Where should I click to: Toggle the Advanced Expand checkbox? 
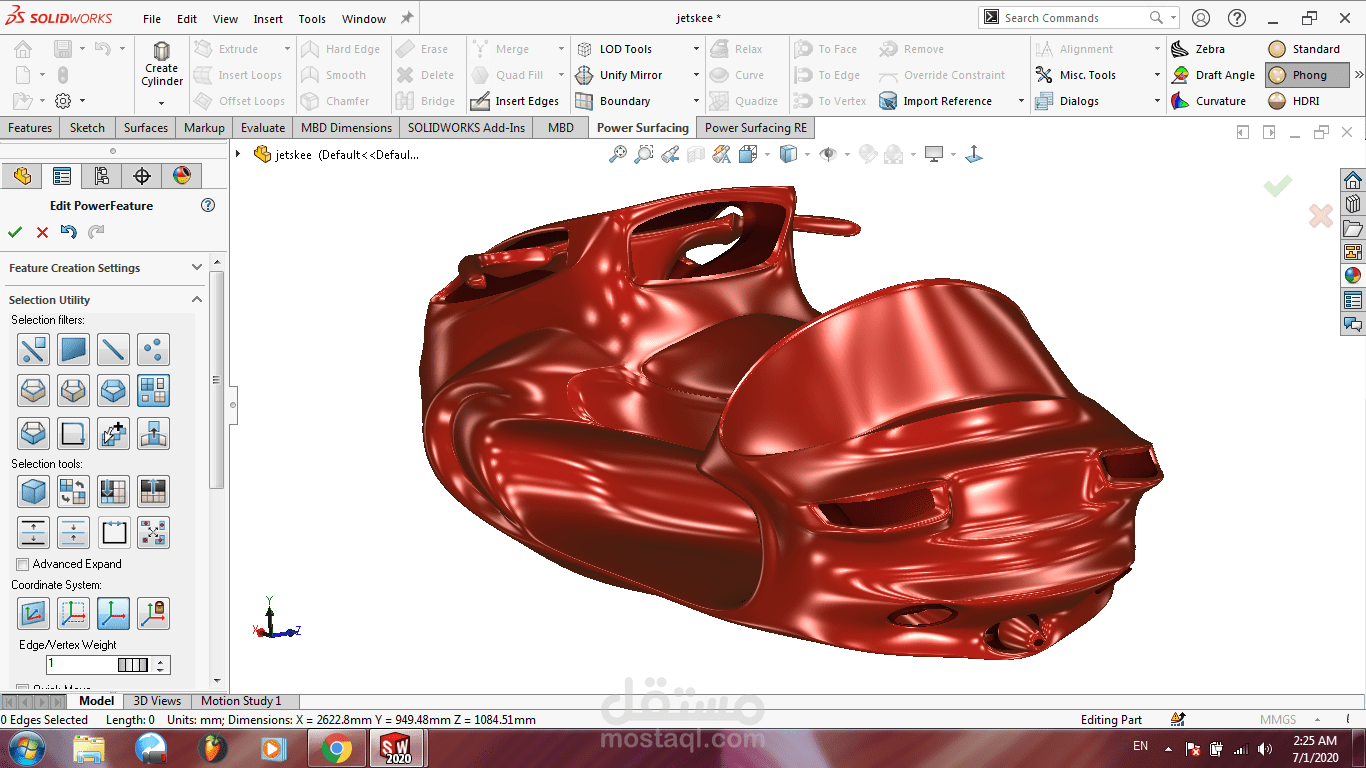(23, 564)
